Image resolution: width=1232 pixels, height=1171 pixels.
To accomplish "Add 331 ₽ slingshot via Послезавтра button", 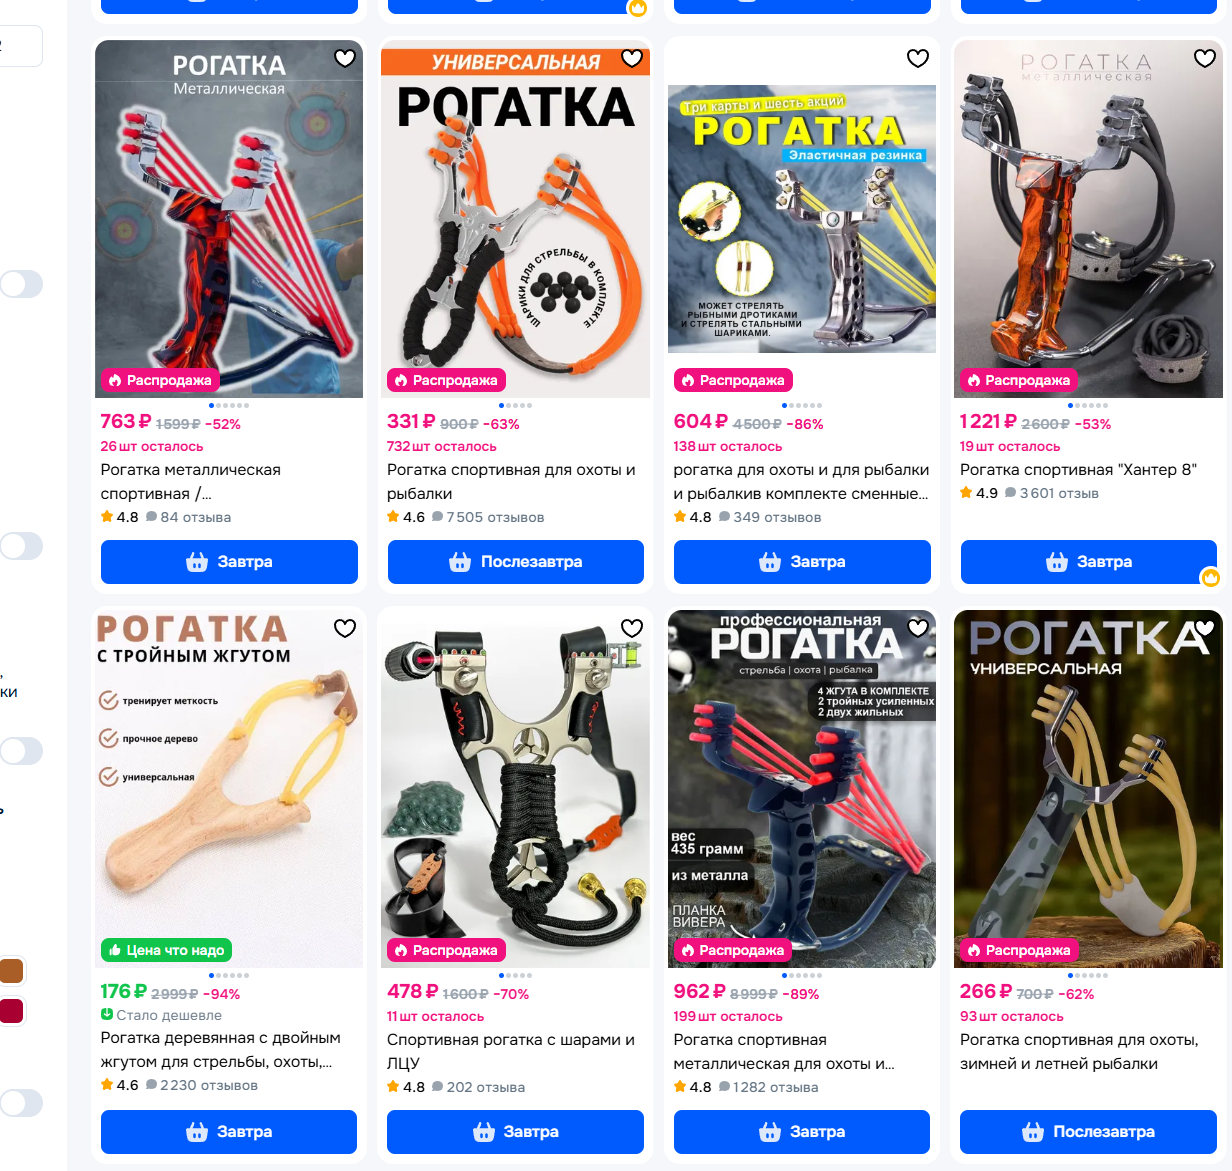I will tap(516, 562).
